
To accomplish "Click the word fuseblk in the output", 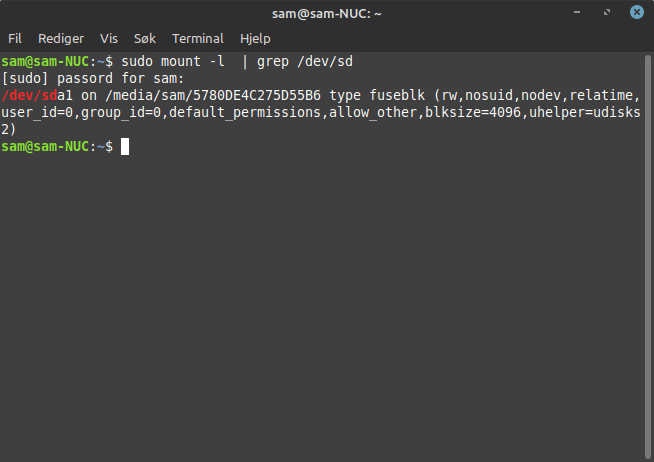I will click(x=397, y=95).
